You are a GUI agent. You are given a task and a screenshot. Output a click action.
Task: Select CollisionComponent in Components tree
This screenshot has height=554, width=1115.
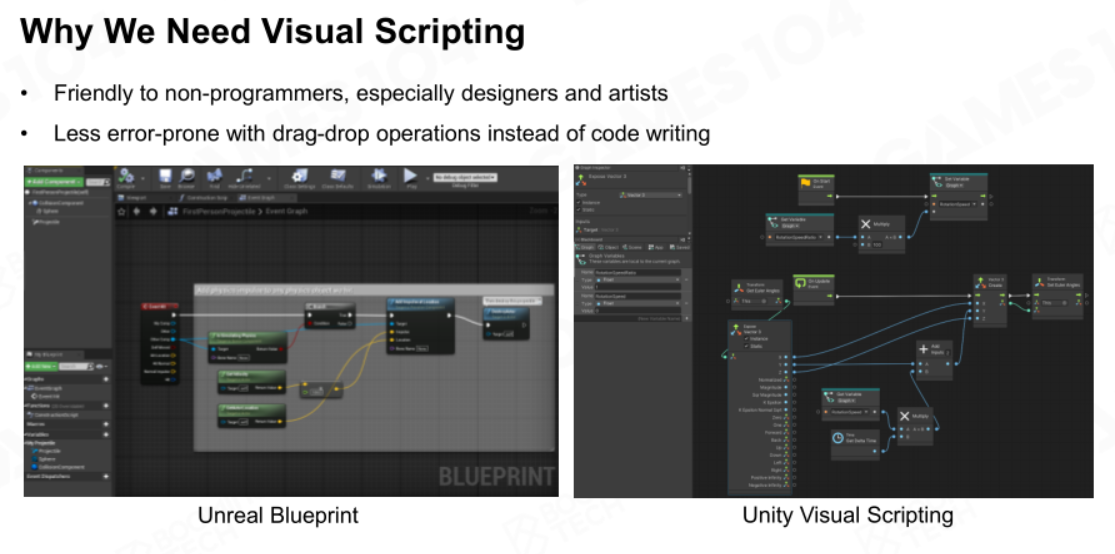(60, 203)
